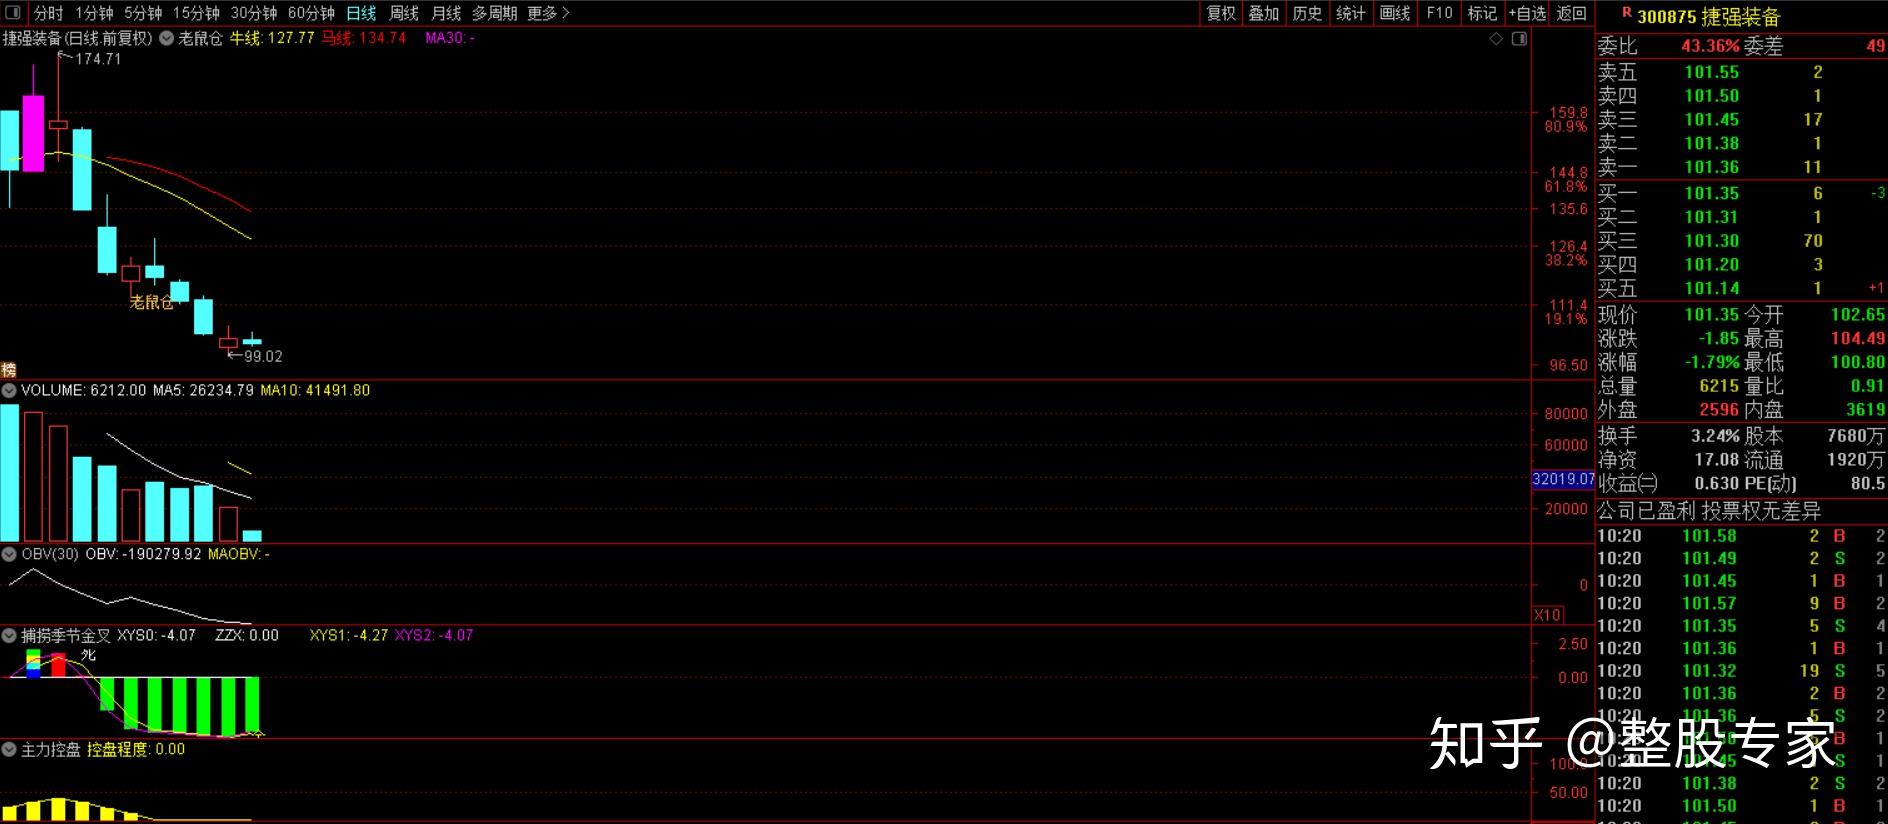Click the R margin-trading marker beside 300875

coord(1626,13)
